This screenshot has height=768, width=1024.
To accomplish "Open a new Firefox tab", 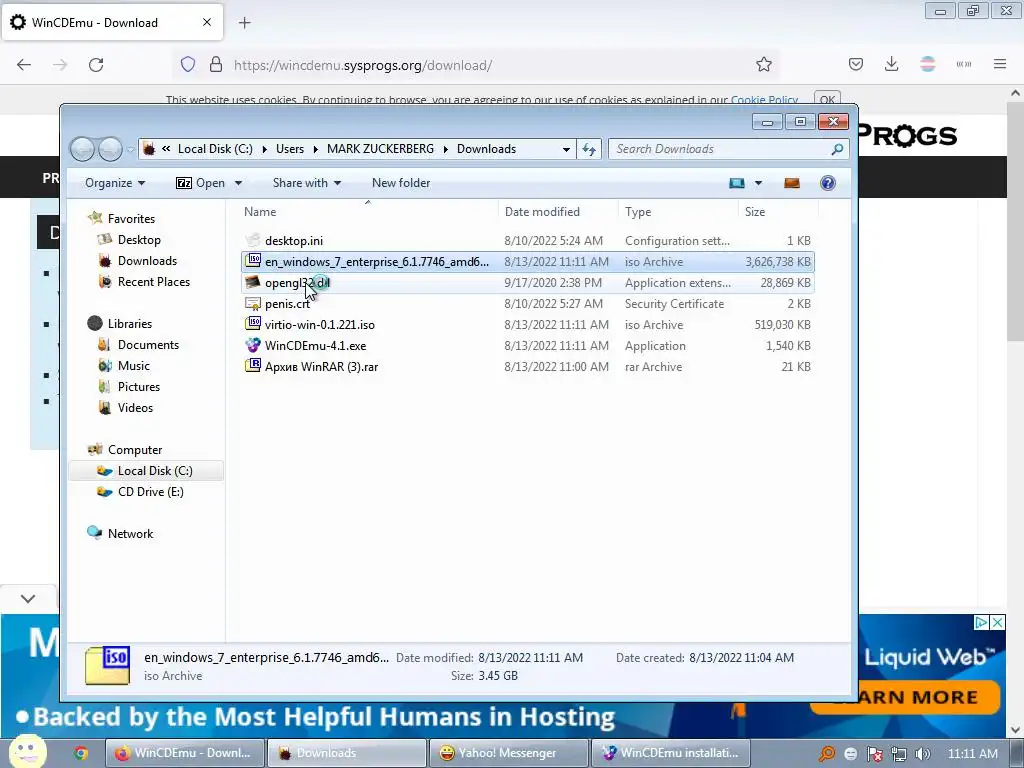I will [244, 23].
